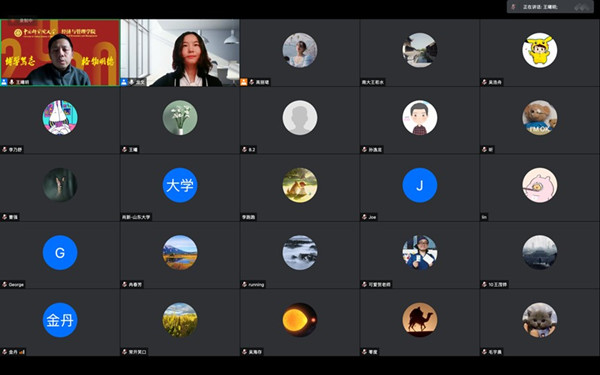Click the camel silhouette avatar
Viewport: 600px width, 375px height.
420,320
